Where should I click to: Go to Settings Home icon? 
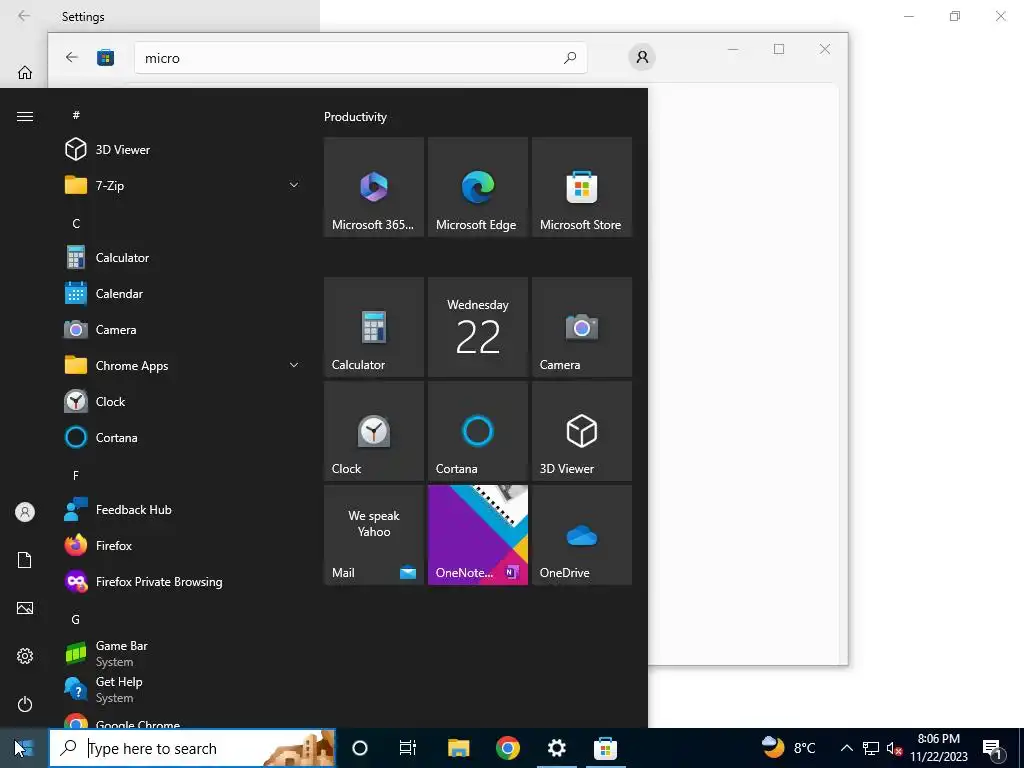[25, 72]
